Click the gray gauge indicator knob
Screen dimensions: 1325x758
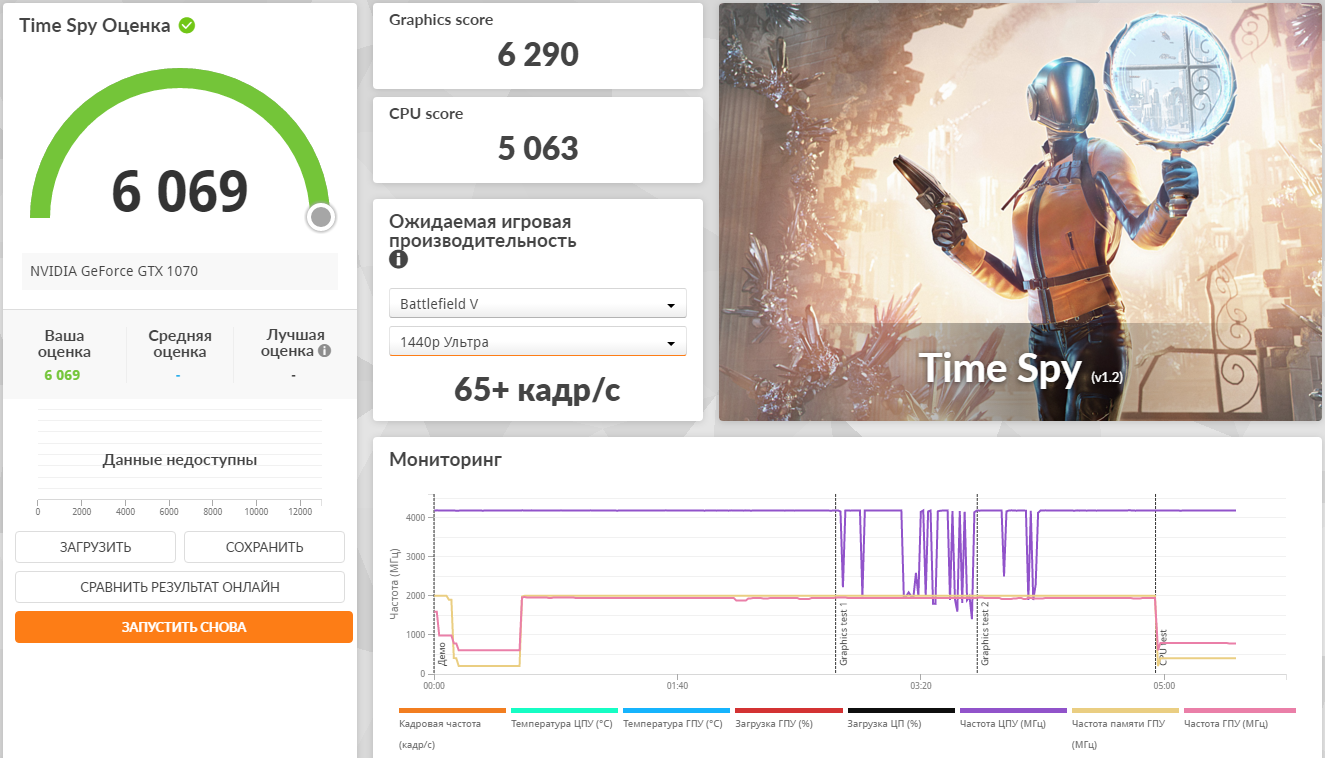(320, 217)
